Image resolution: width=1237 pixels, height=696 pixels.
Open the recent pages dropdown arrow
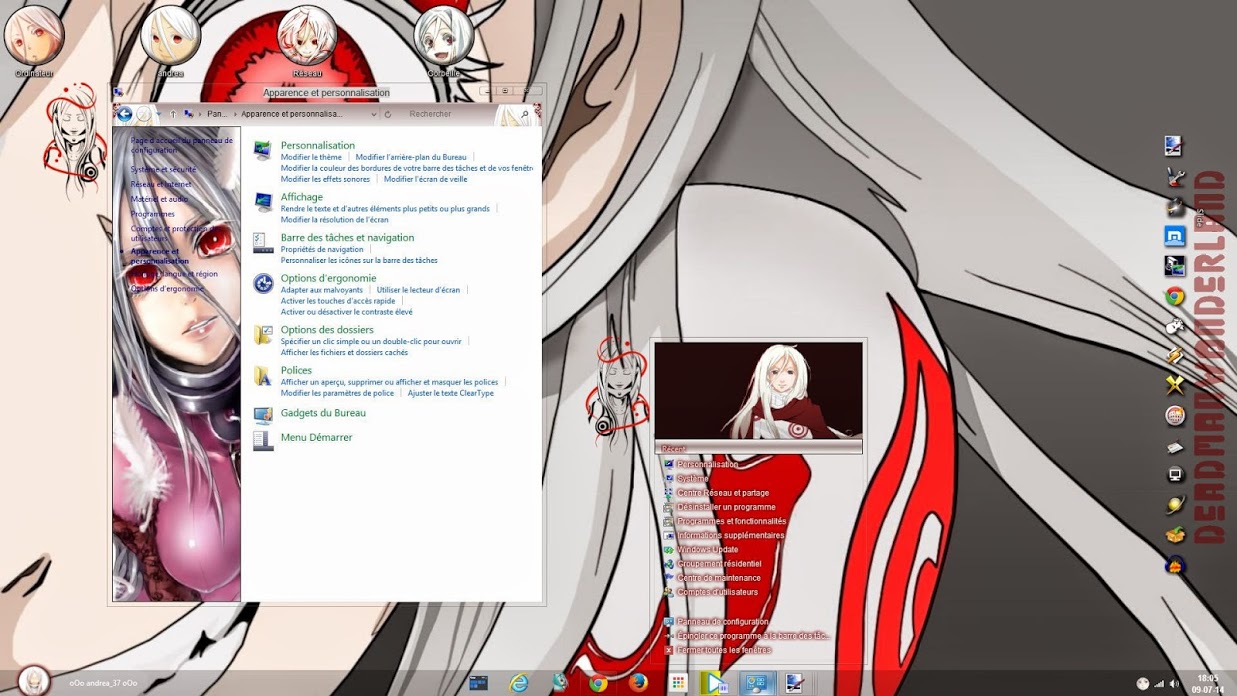coord(158,114)
